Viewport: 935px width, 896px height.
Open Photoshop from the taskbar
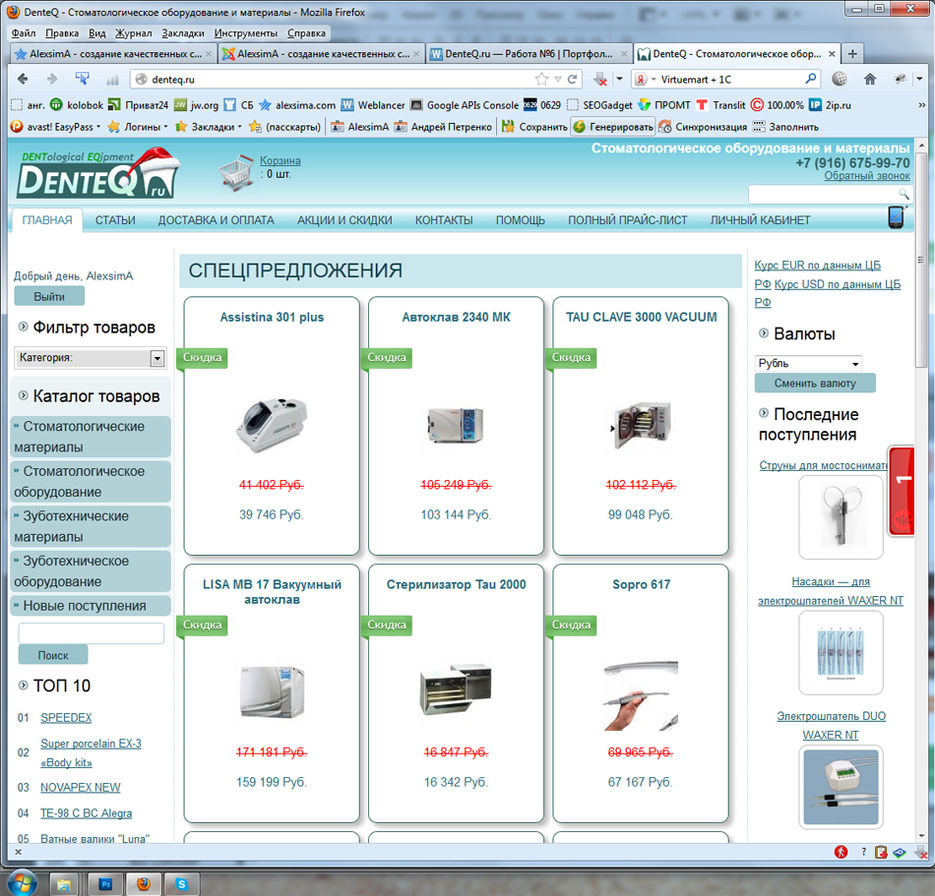coord(107,883)
